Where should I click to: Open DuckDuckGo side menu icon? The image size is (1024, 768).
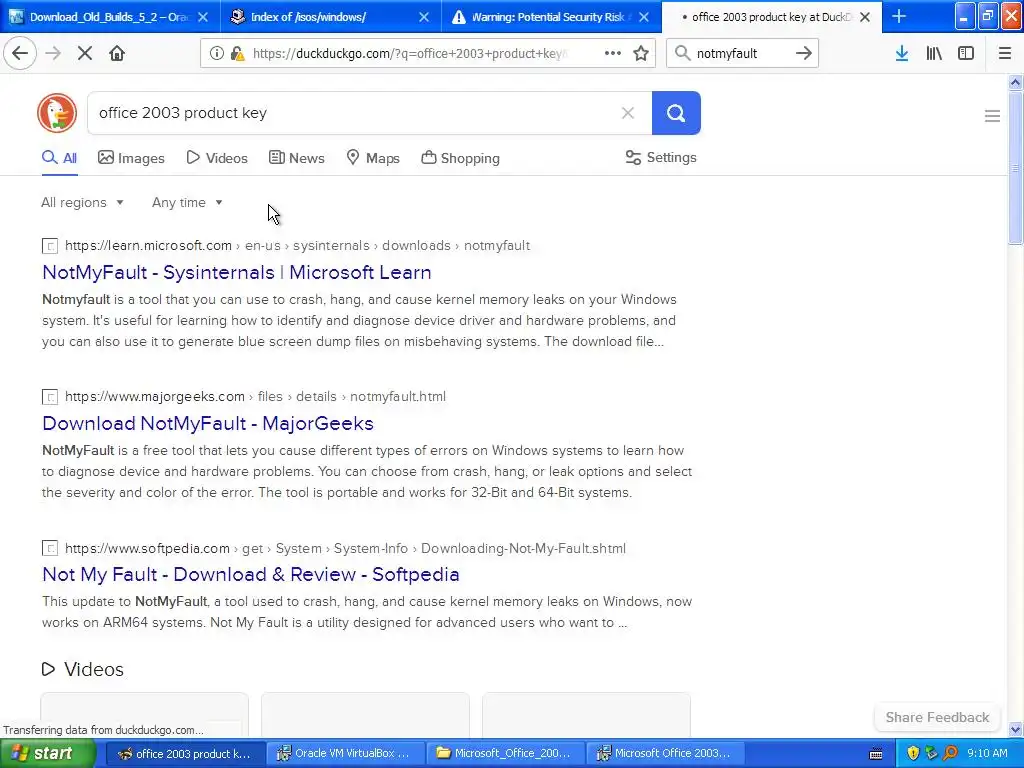[x=992, y=116]
